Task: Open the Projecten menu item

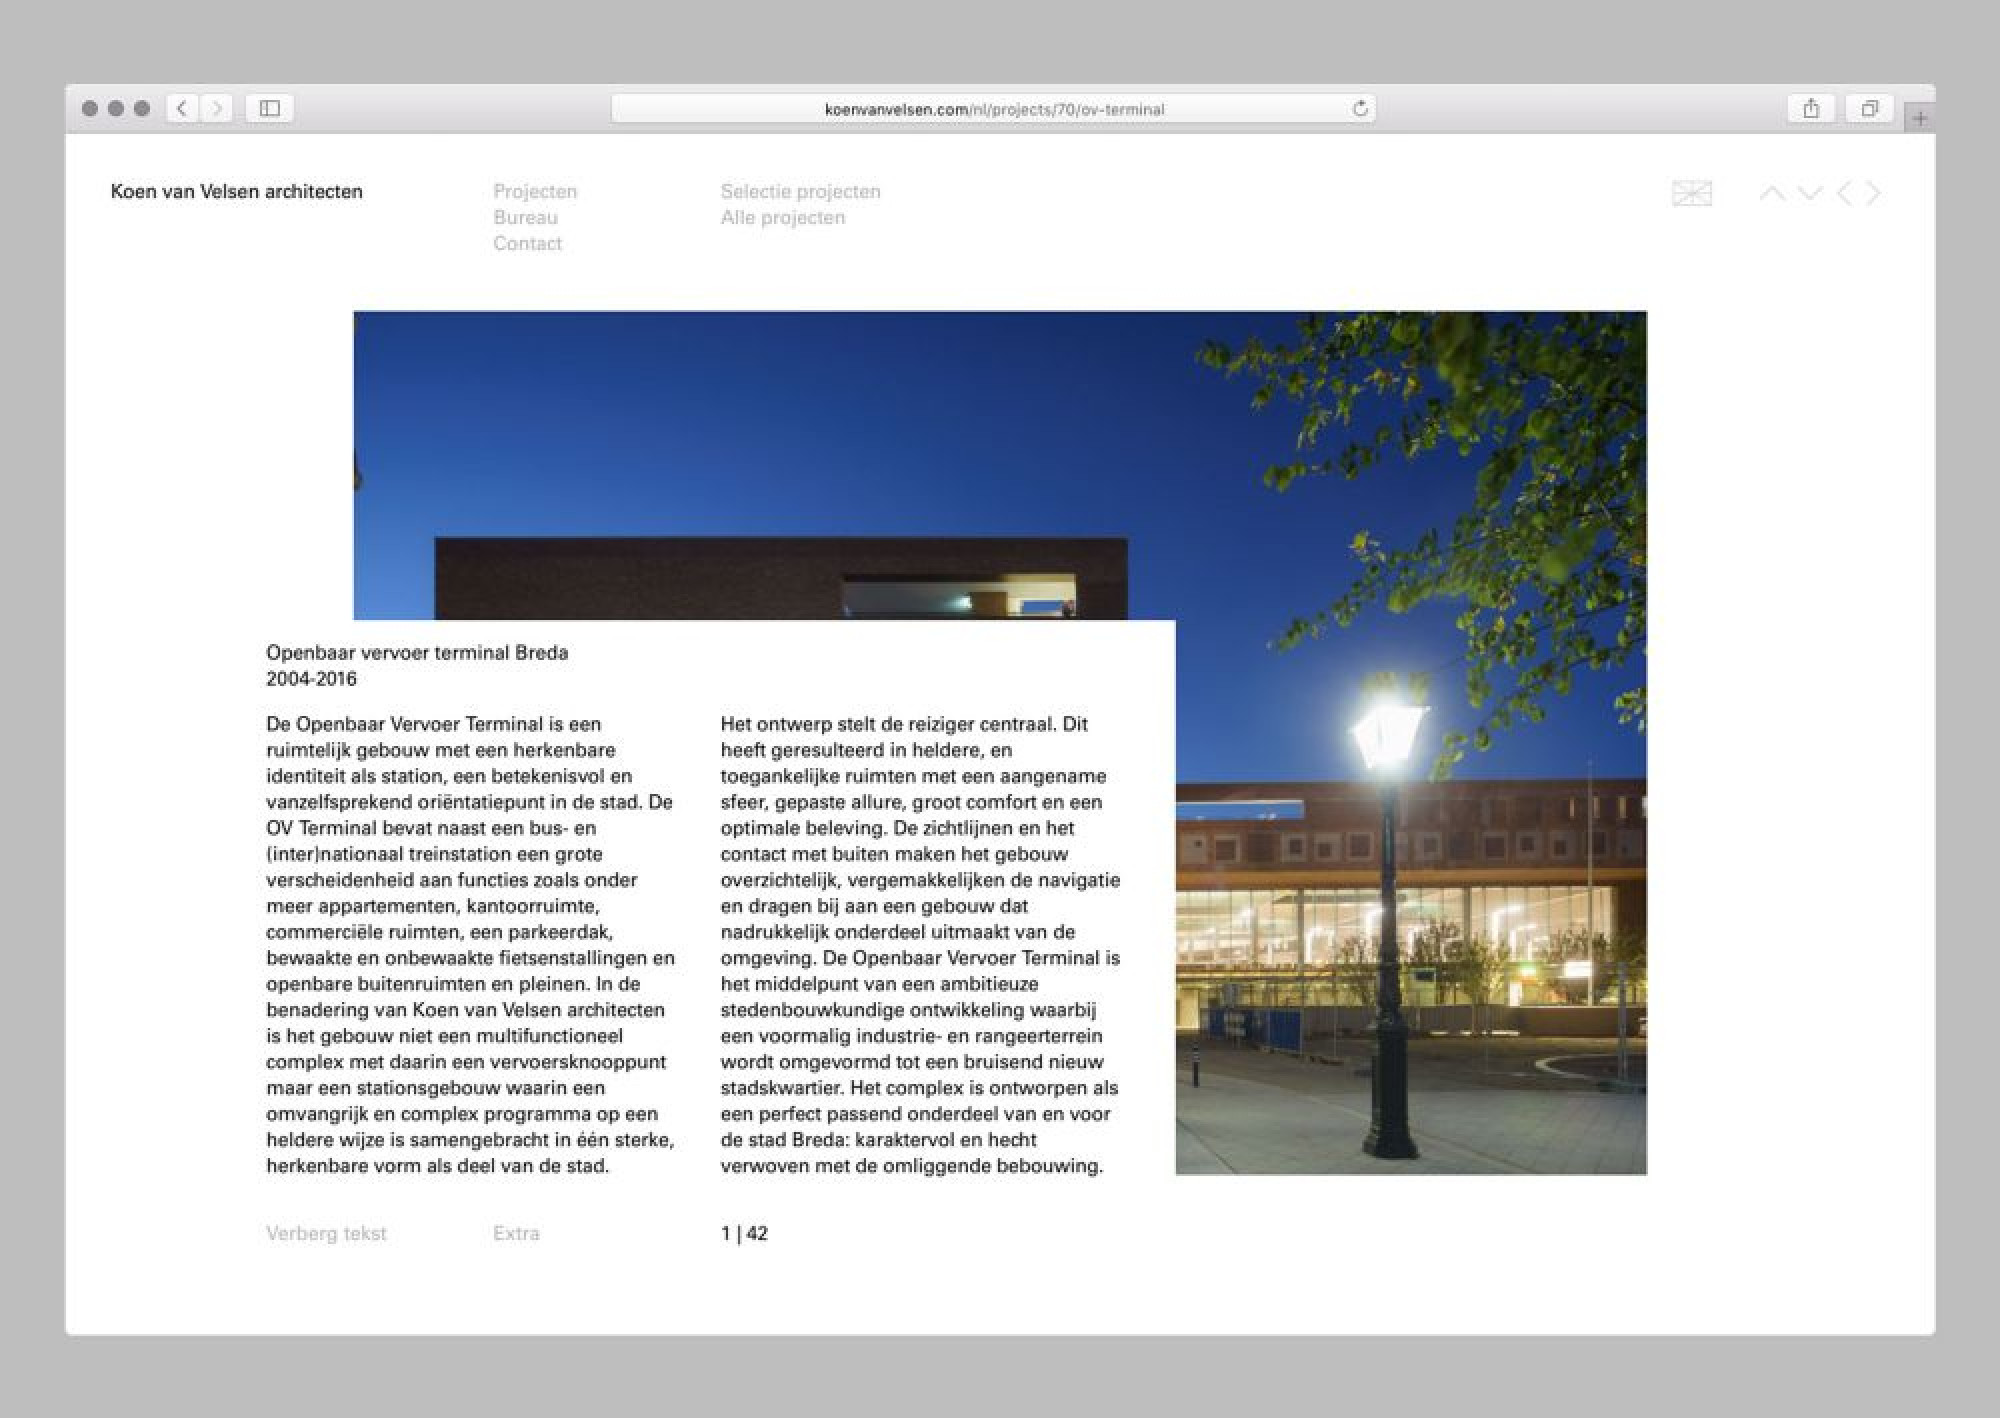Action: (535, 191)
